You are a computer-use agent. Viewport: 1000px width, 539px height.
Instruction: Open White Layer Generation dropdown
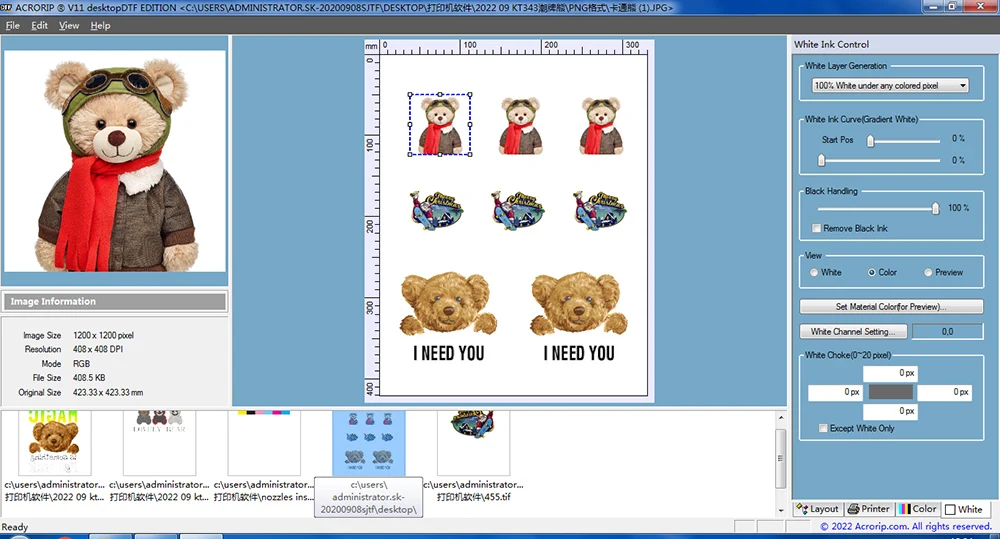click(890, 85)
